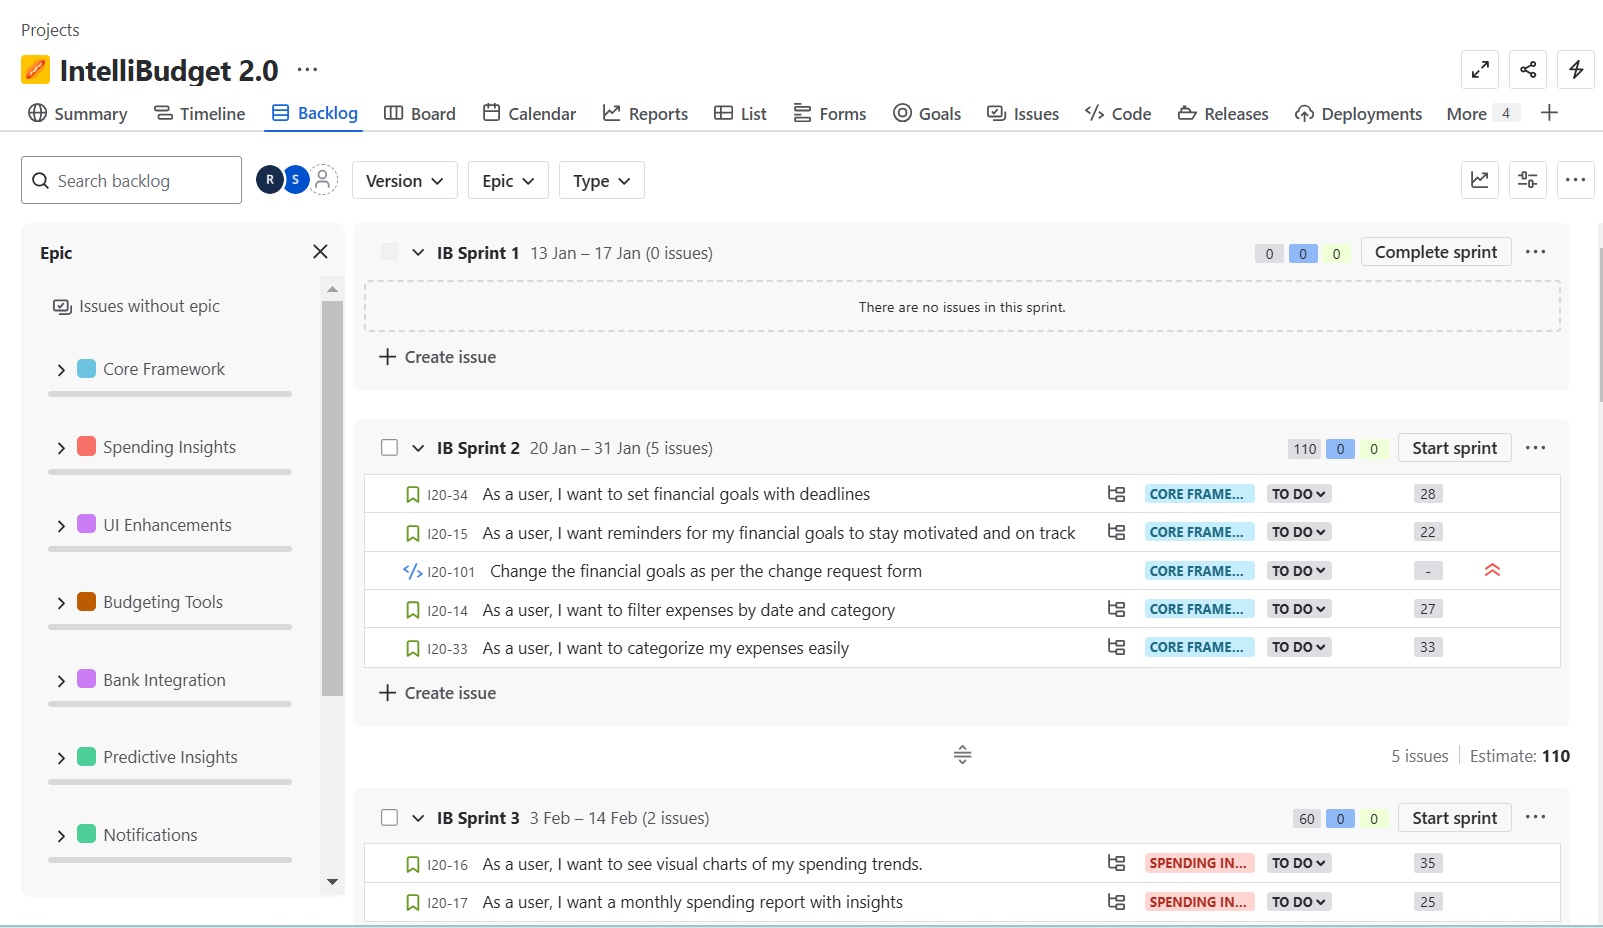Open the Version filter dropdown
Screen dimensions: 1603x928
404,180
